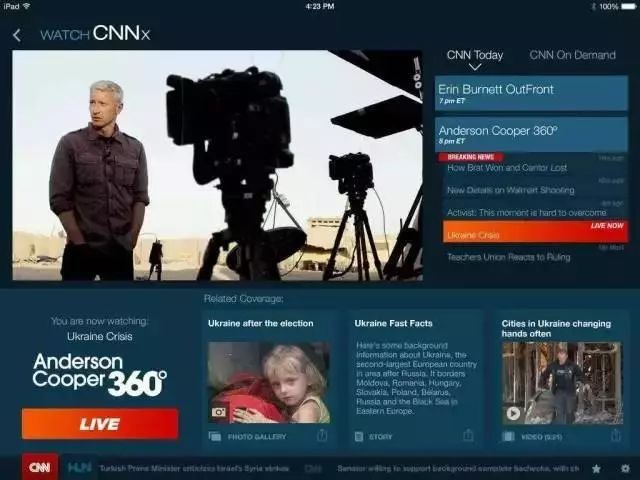Open favorites with the star icon
Viewport: 640px width, 480px height.
(x=596, y=468)
